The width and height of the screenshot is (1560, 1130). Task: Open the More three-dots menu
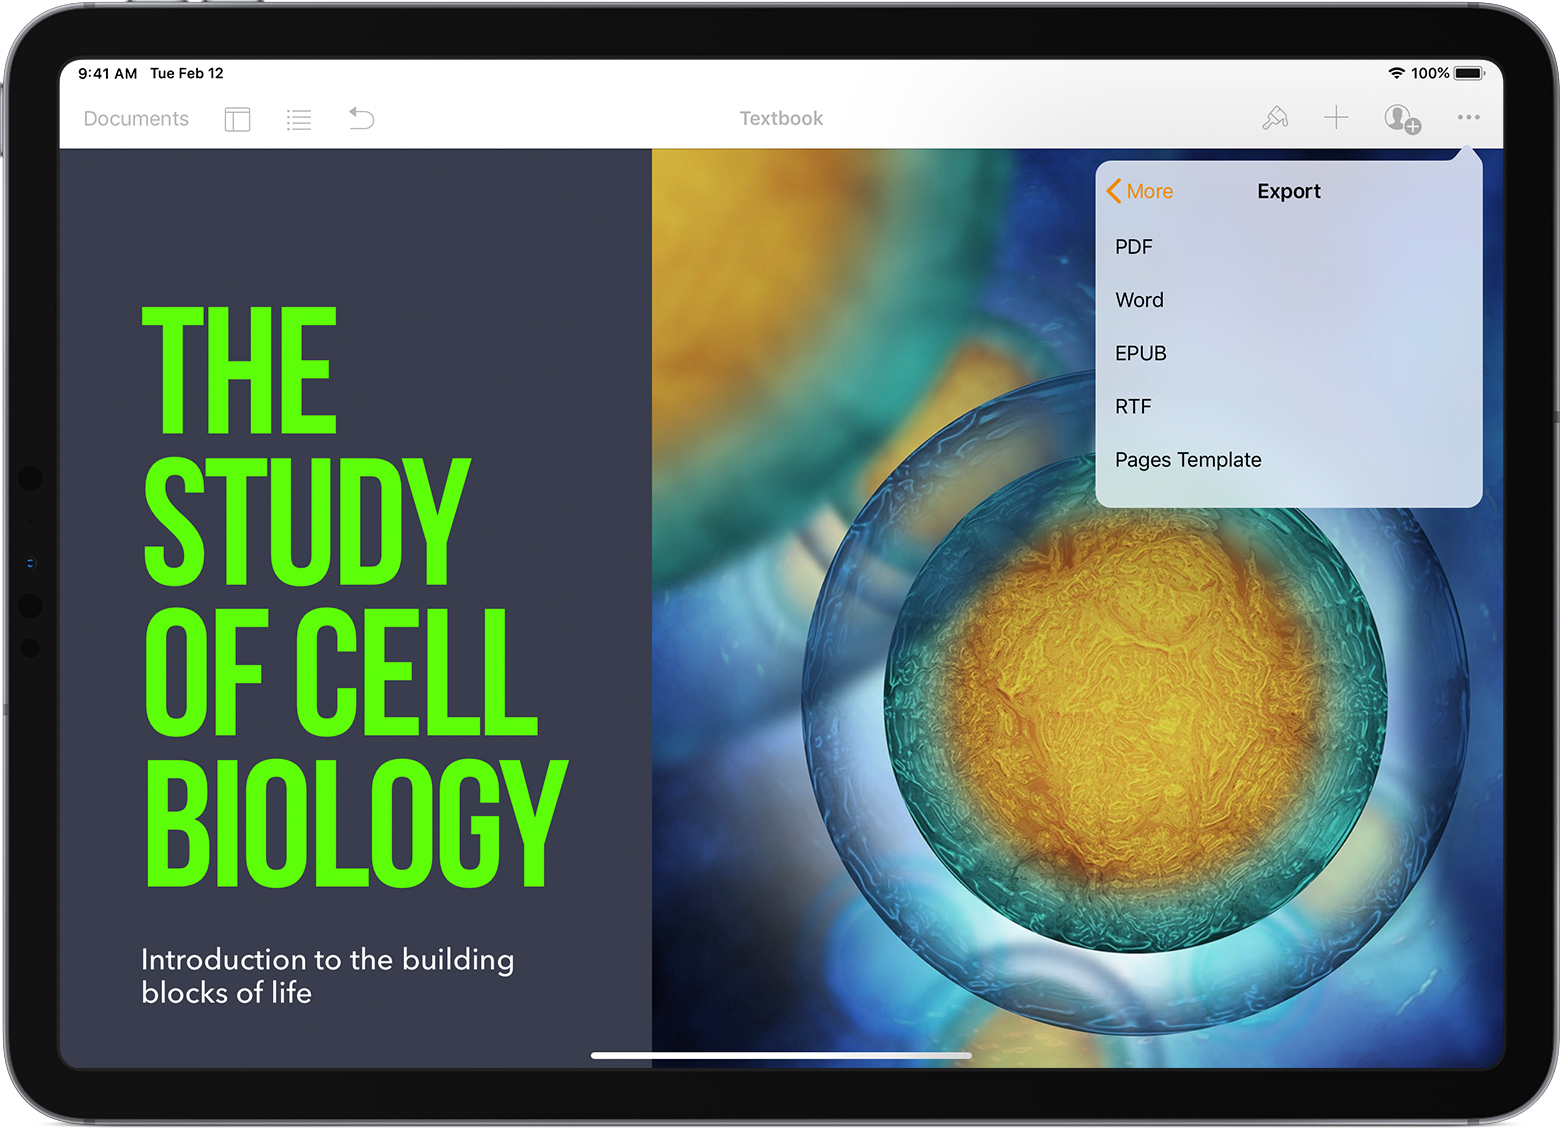tap(1468, 117)
